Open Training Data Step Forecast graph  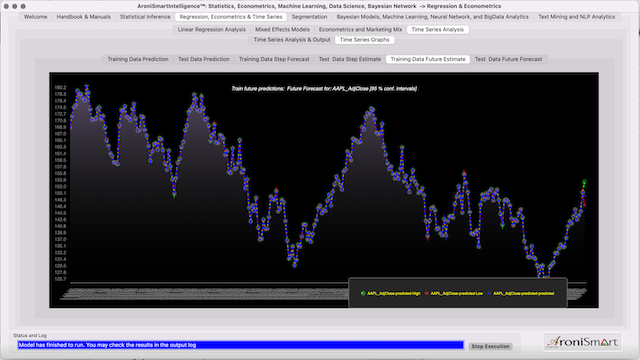point(274,59)
